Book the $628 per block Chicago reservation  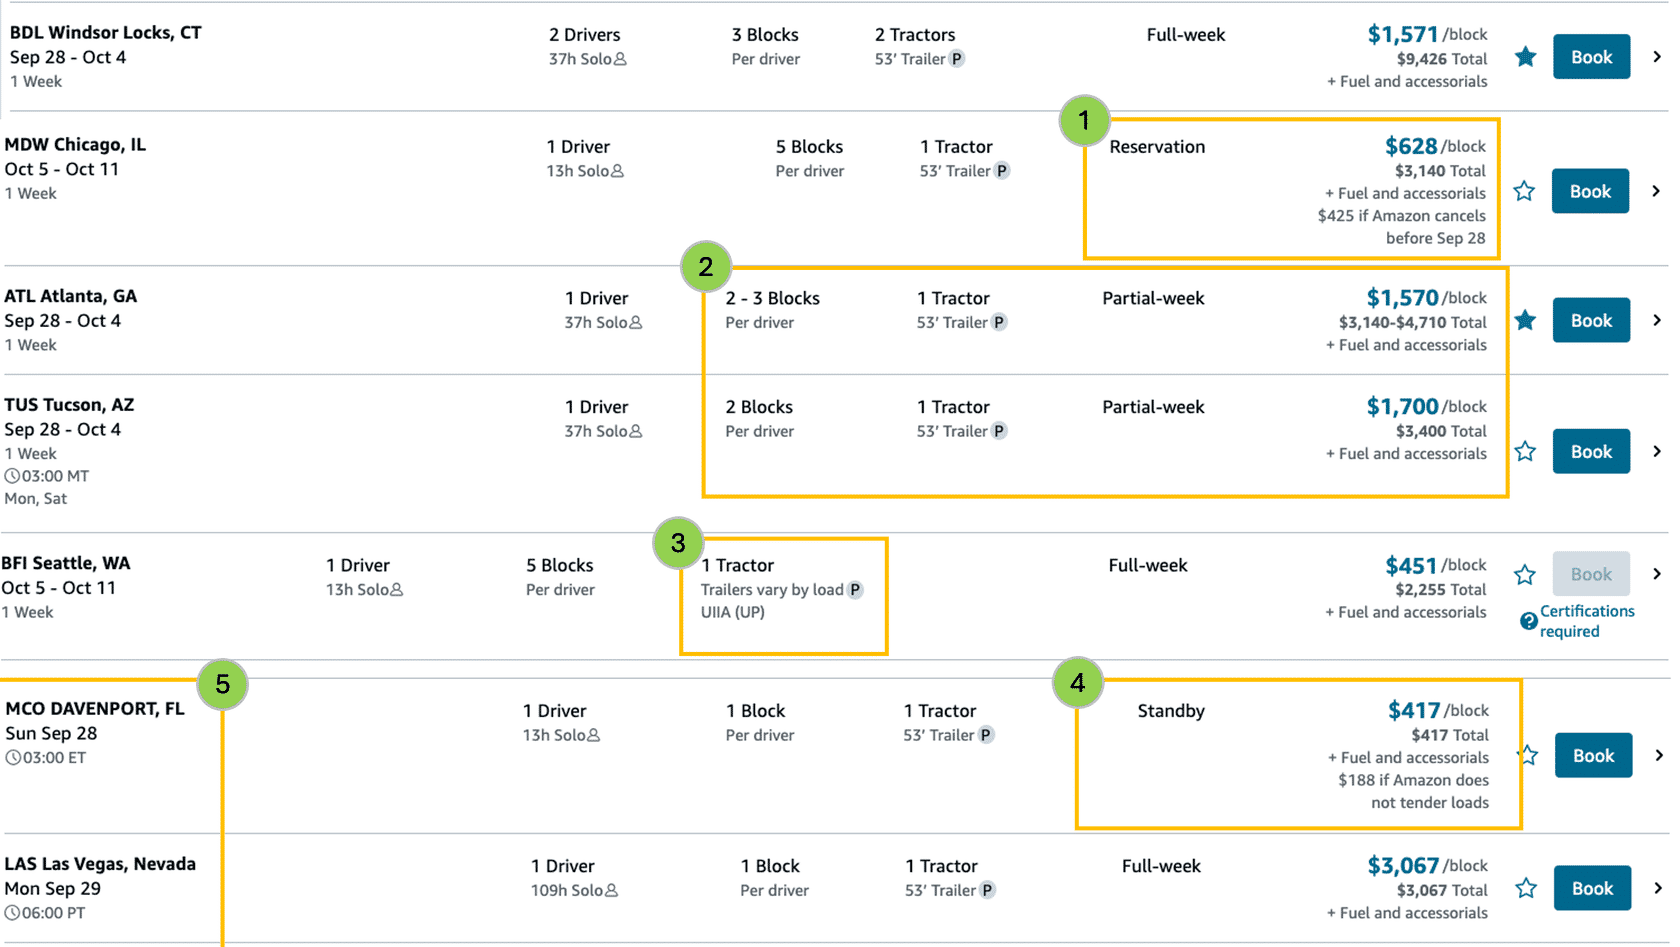click(1590, 191)
